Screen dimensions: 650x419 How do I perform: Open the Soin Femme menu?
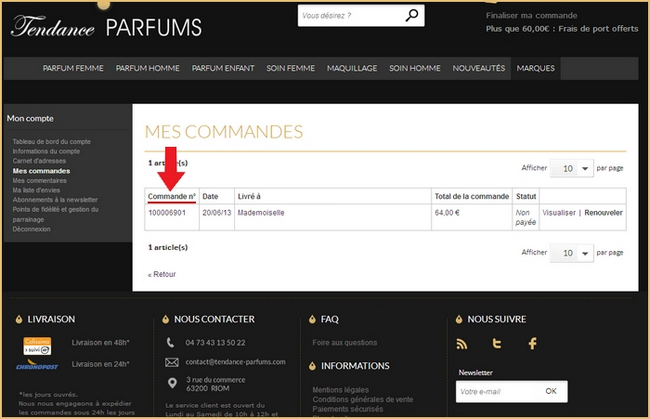tap(291, 68)
